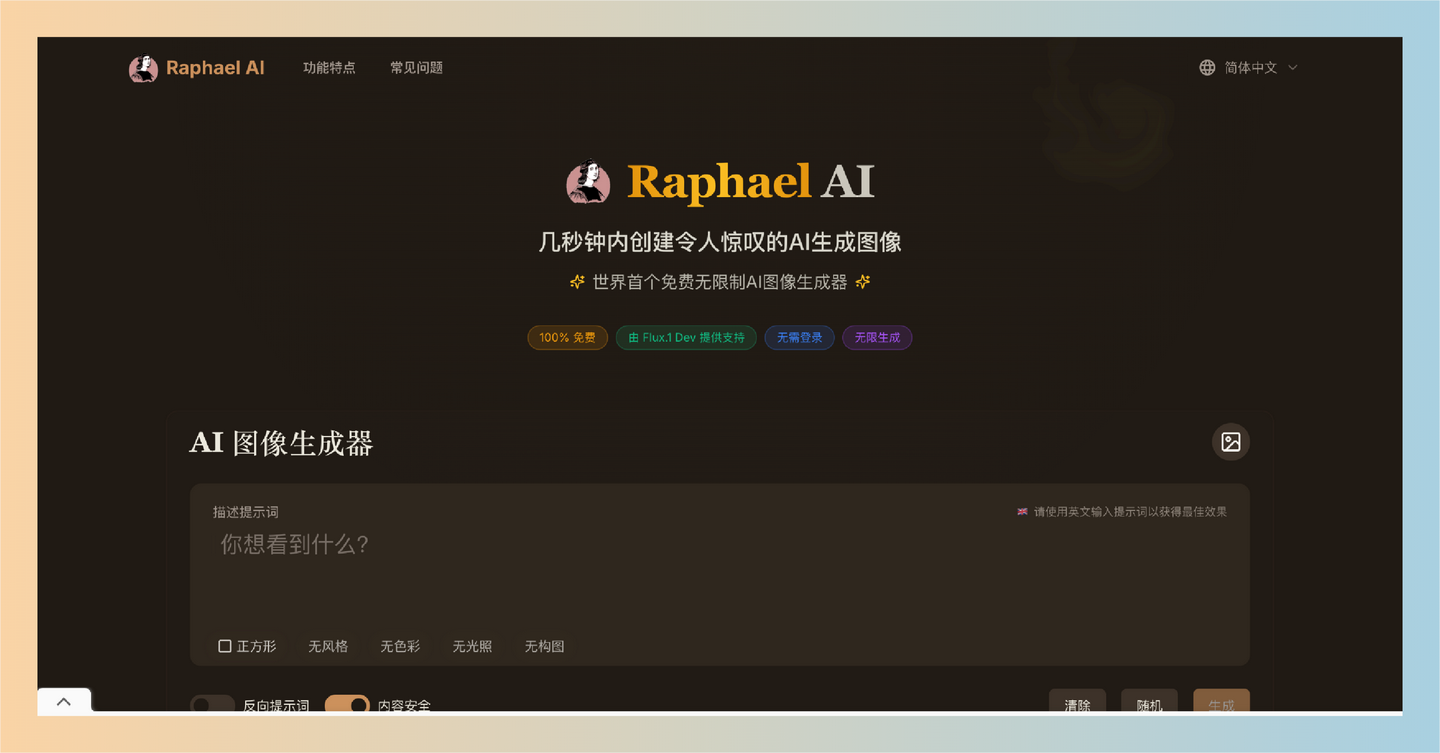The image size is (1440, 753).
Task: Click the Raphael AI logo in the top bar
Action: click(x=196, y=67)
